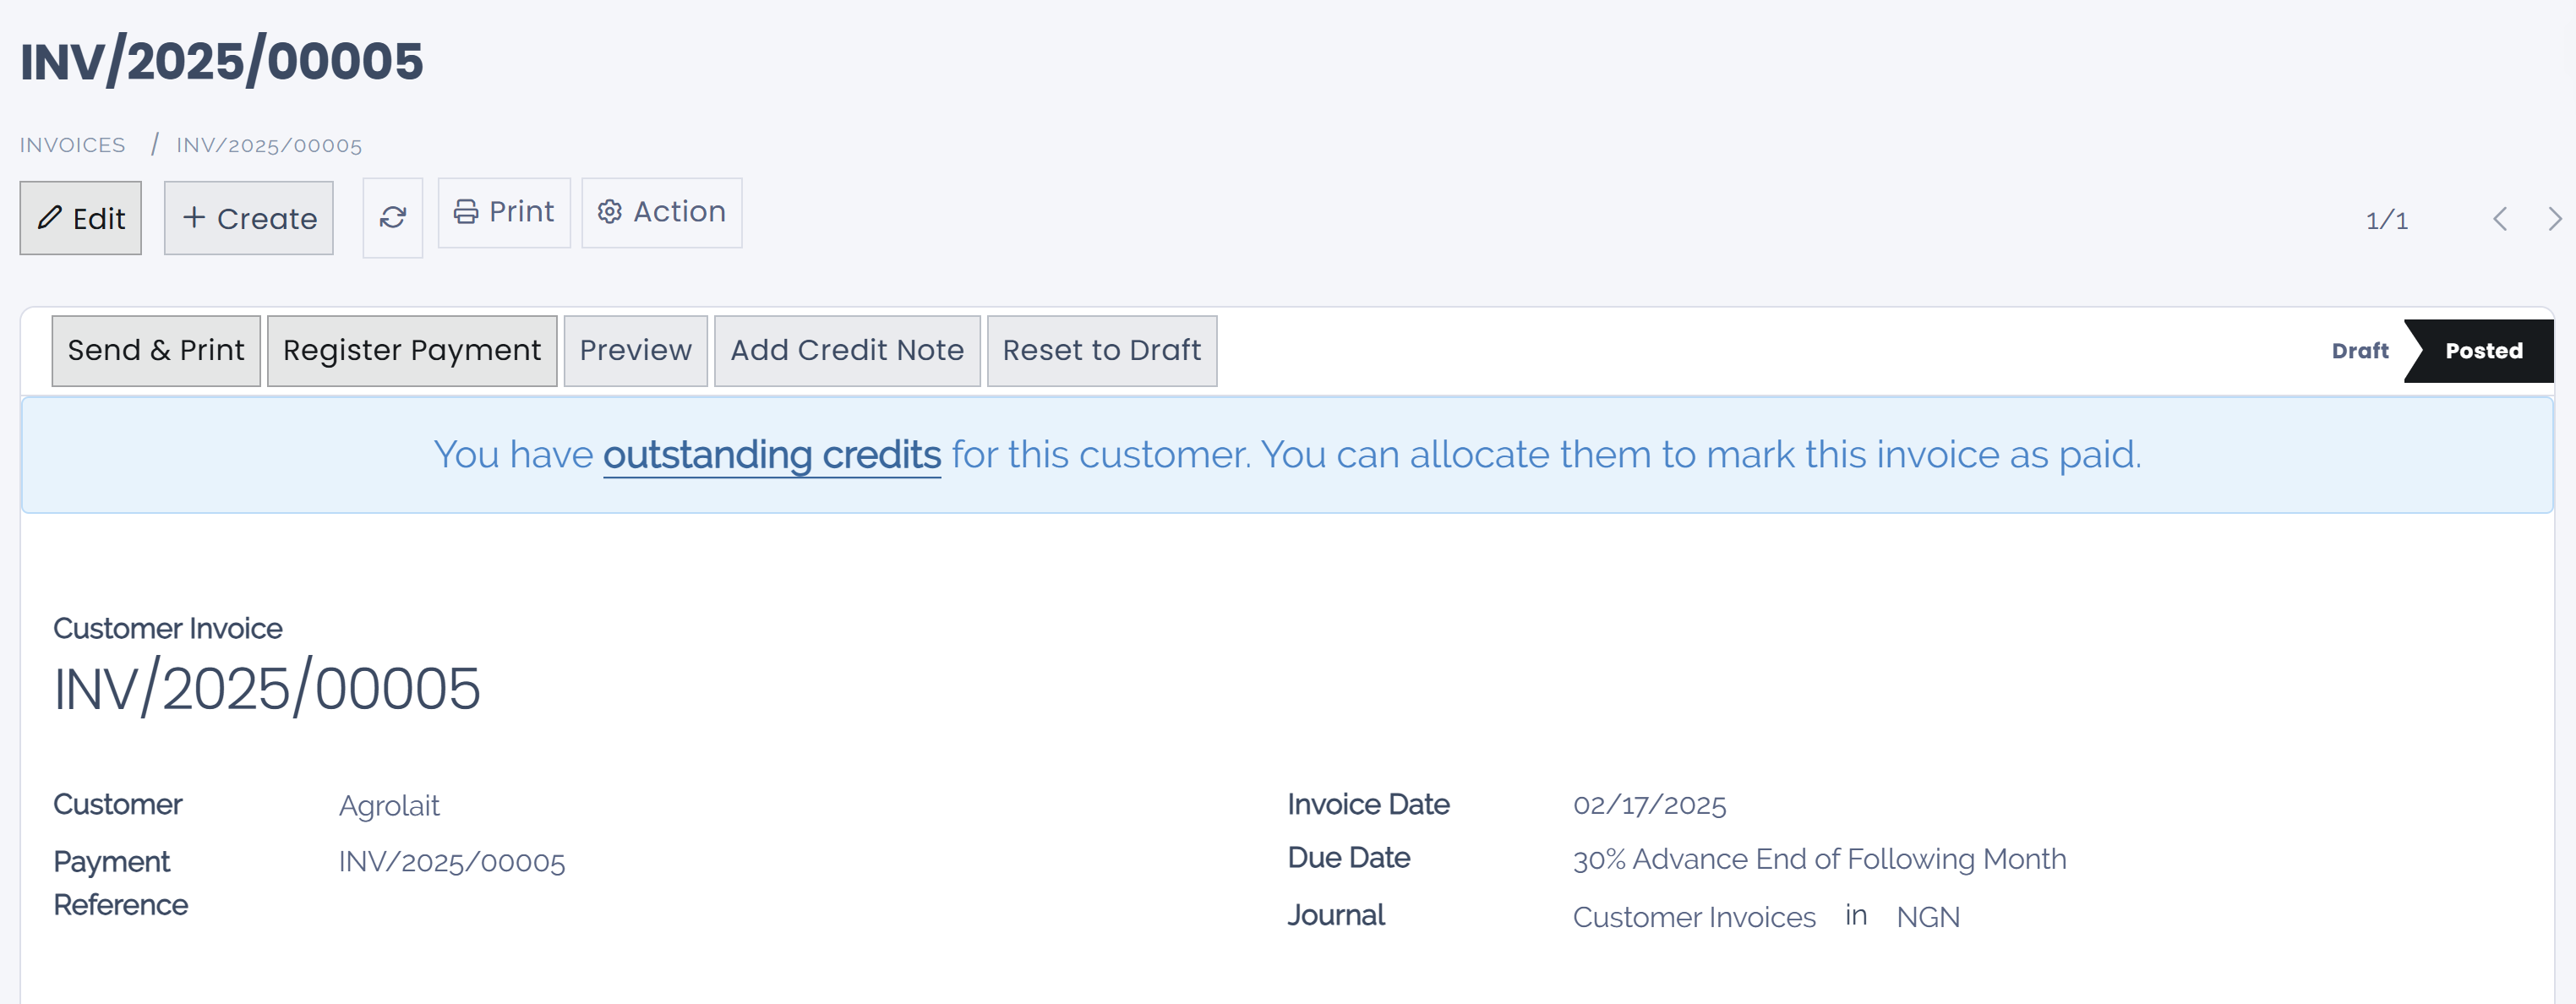Click the Agrolait customer field

(389, 804)
